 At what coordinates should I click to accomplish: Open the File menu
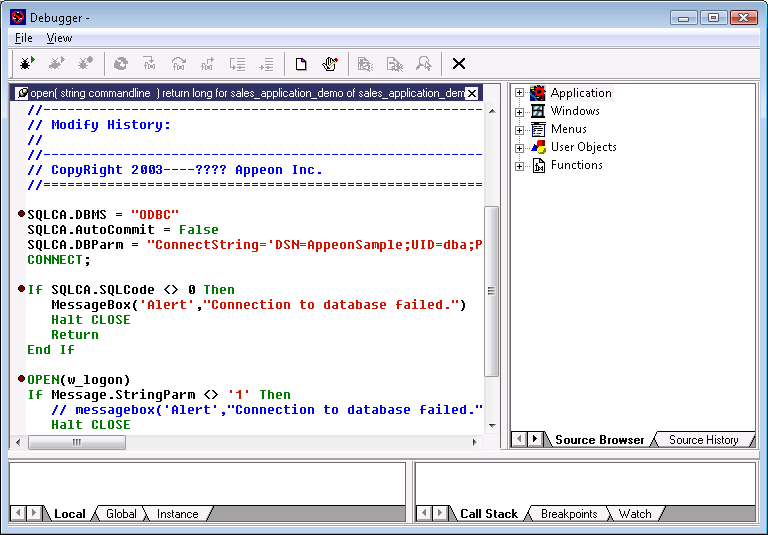pos(24,38)
